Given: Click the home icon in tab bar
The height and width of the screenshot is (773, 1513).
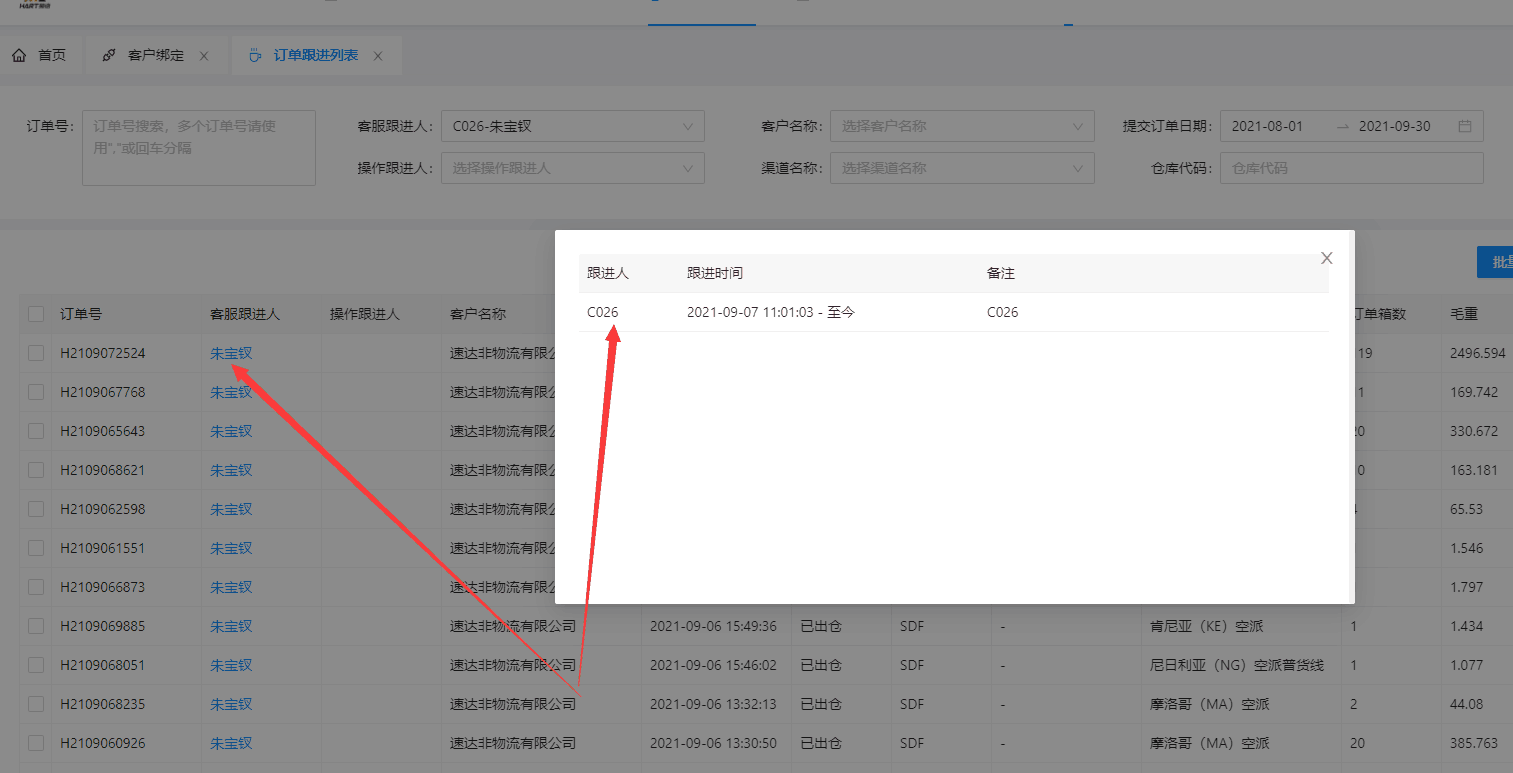Looking at the screenshot, I should 19,56.
